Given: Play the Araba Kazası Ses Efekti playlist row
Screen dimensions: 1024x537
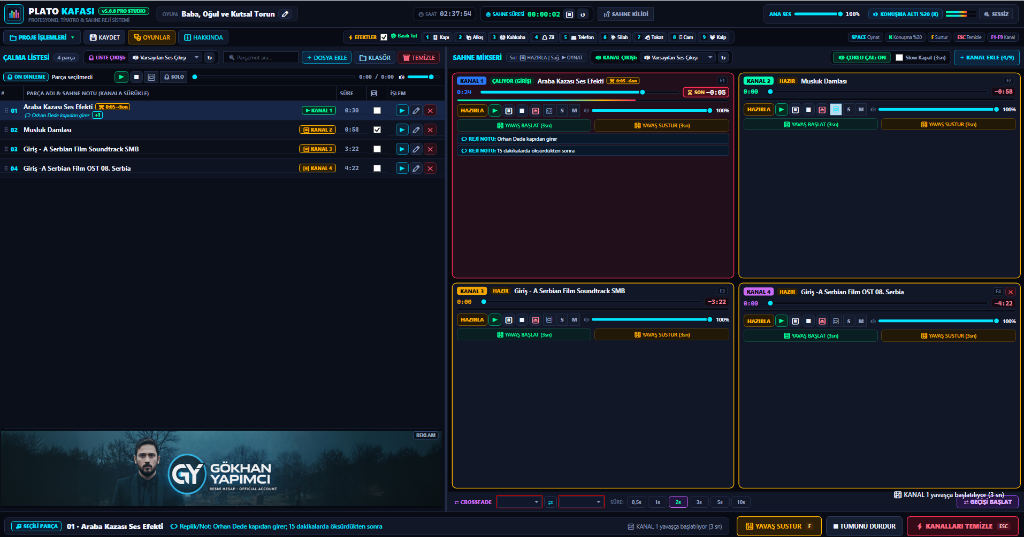Looking at the screenshot, I should [402, 110].
